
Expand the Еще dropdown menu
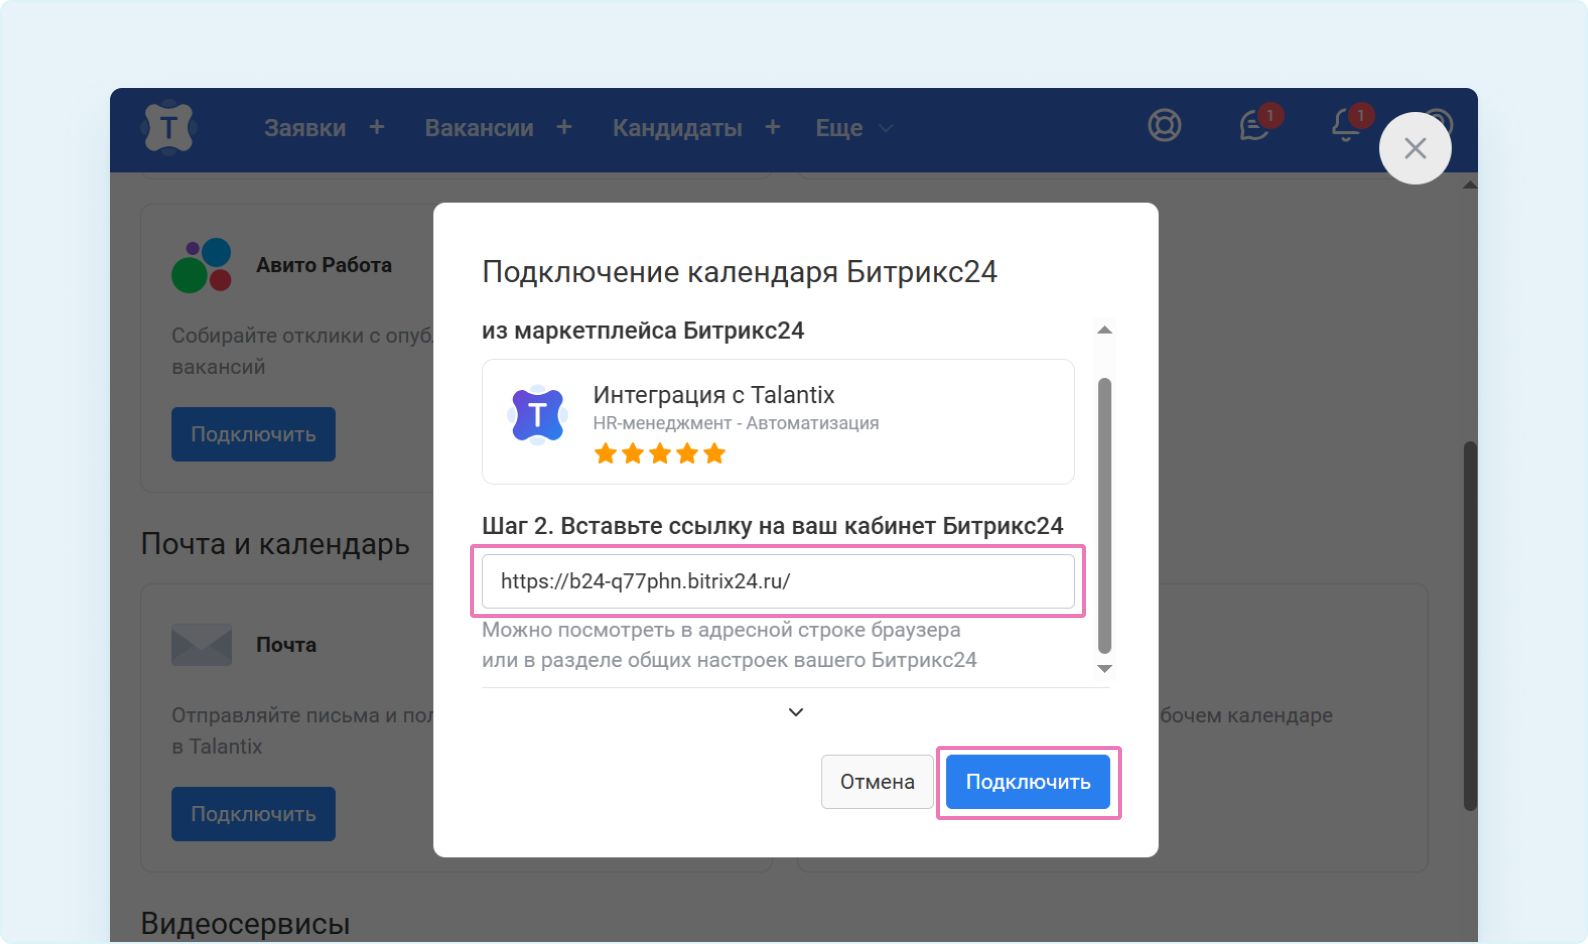click(854, 128)
